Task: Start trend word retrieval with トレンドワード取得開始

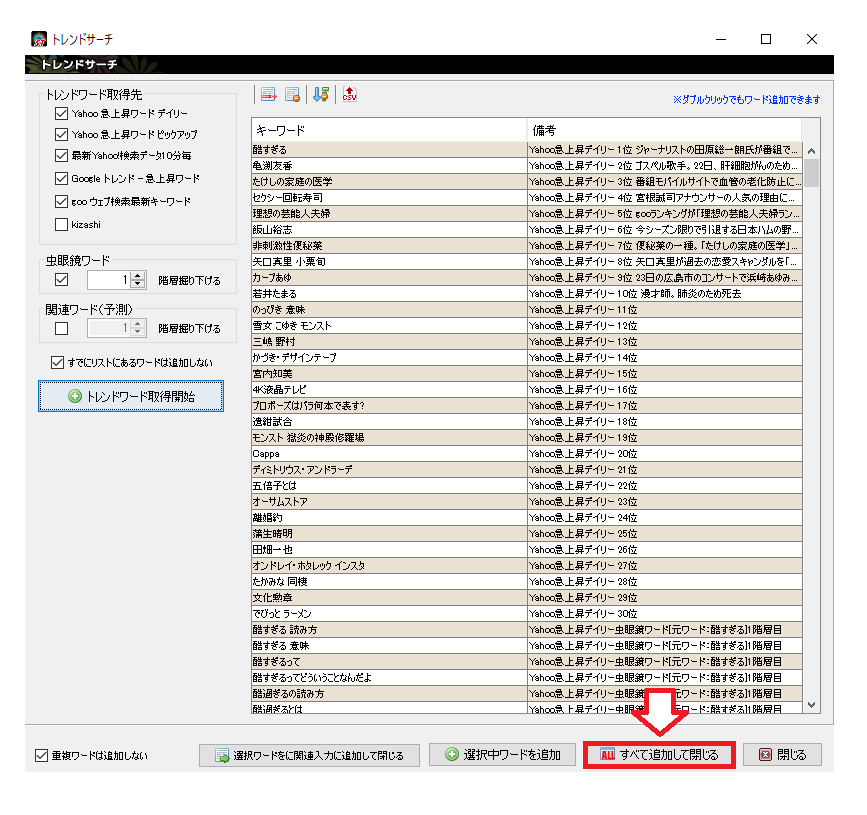Action: coord(131,396)
